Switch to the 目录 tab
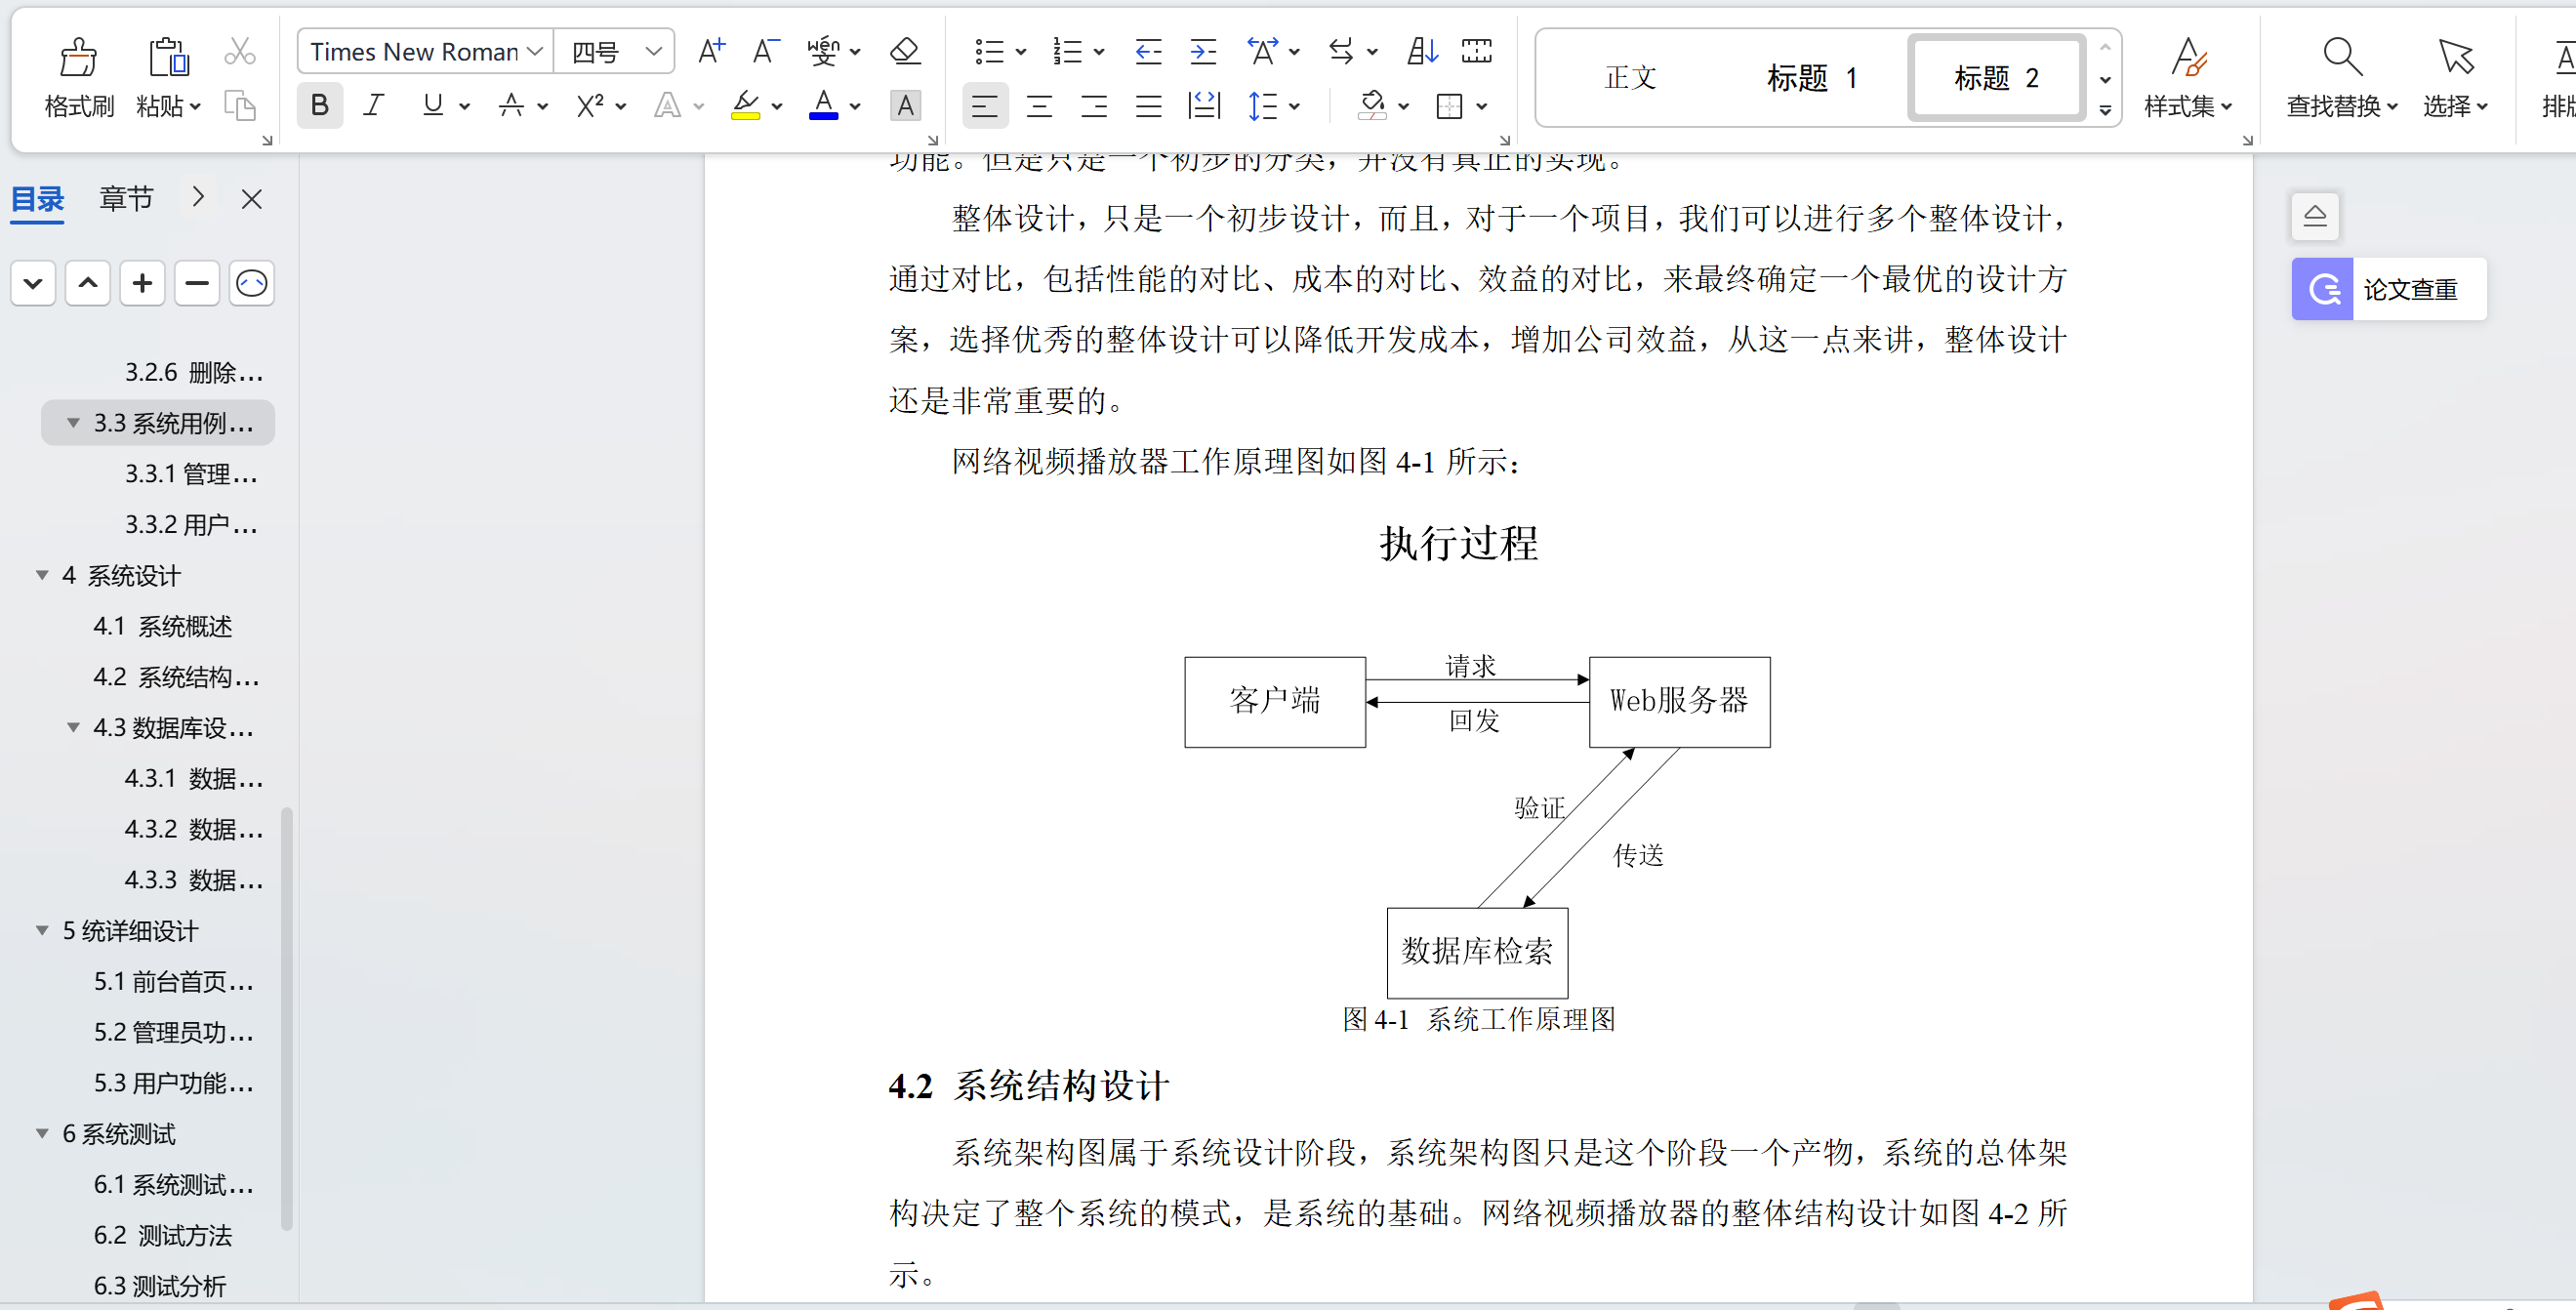Viewport: 2576px width, 1310px height. pos(38,198)
